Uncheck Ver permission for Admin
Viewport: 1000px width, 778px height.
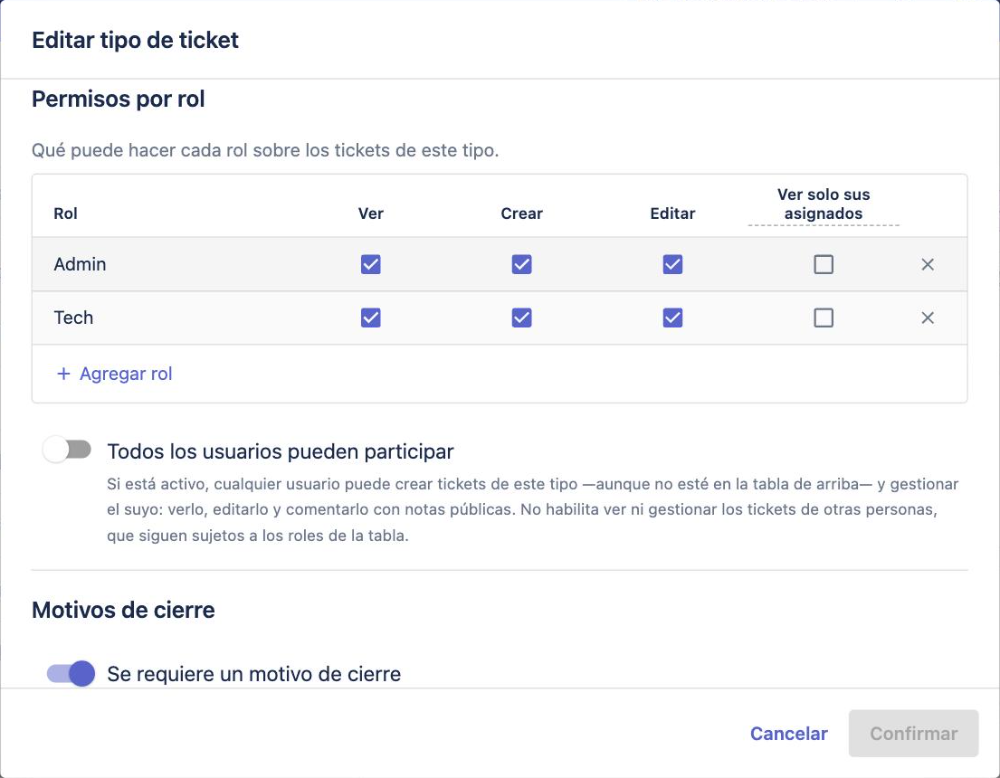pos(371,264)
